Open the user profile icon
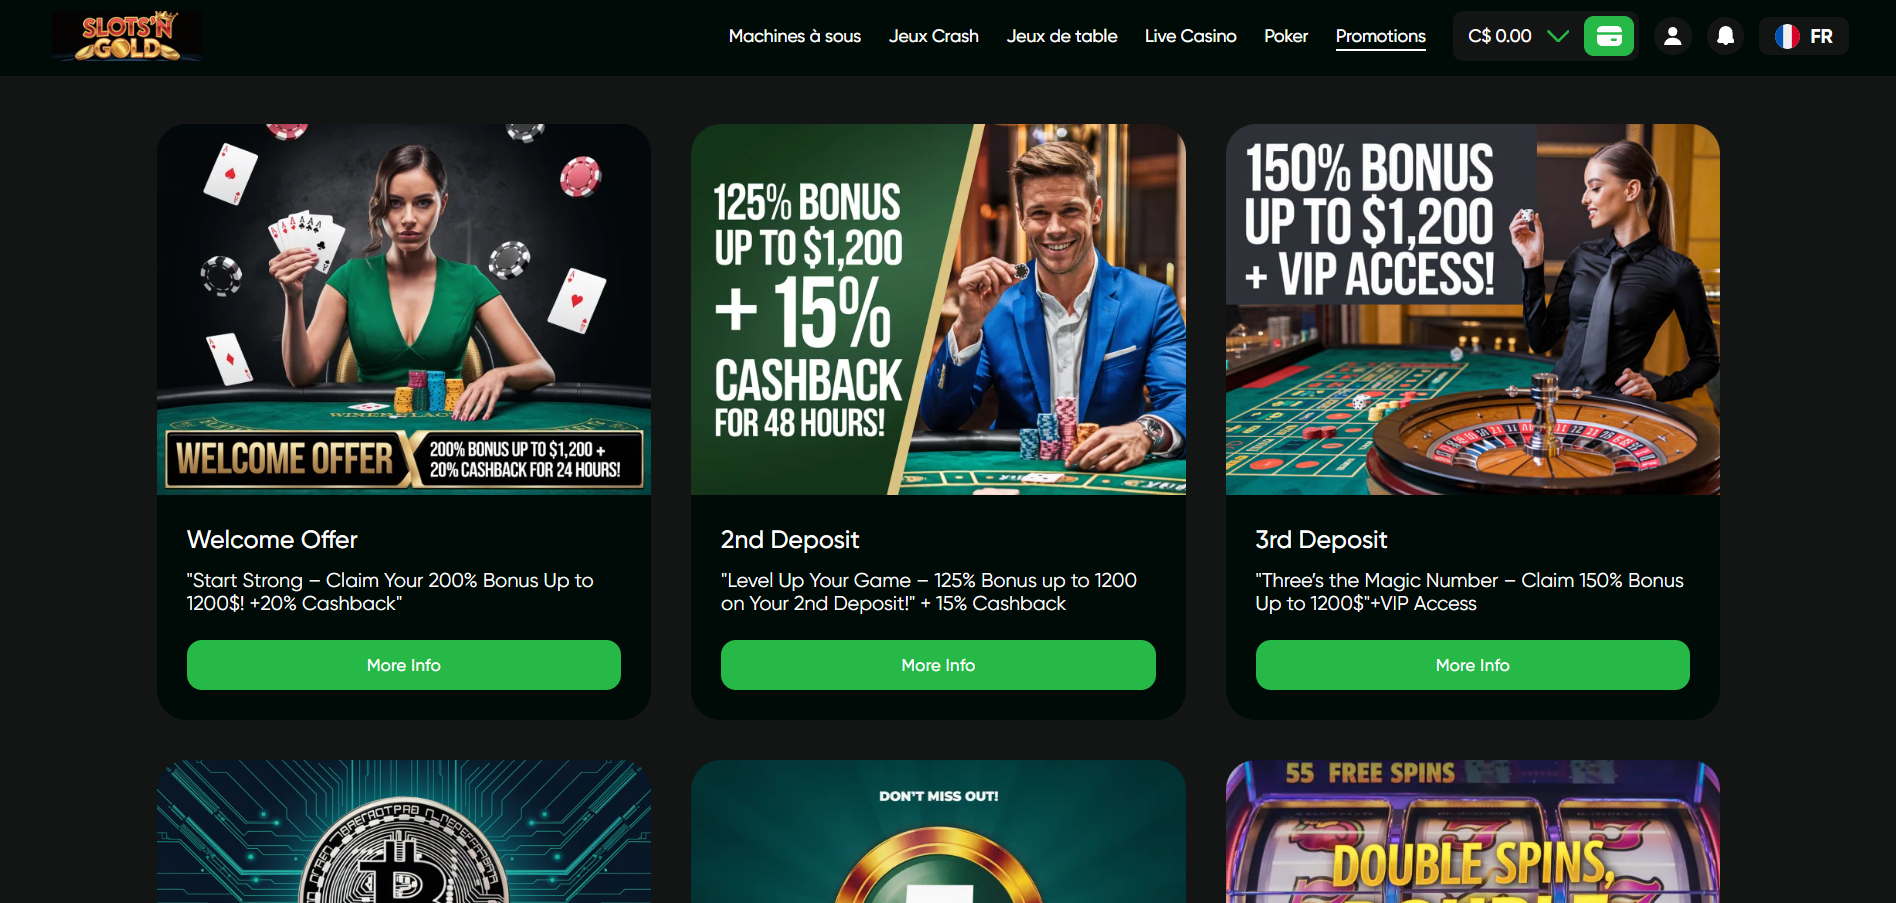This screenshot has height=903, width=1896. tap(1672, 36)
